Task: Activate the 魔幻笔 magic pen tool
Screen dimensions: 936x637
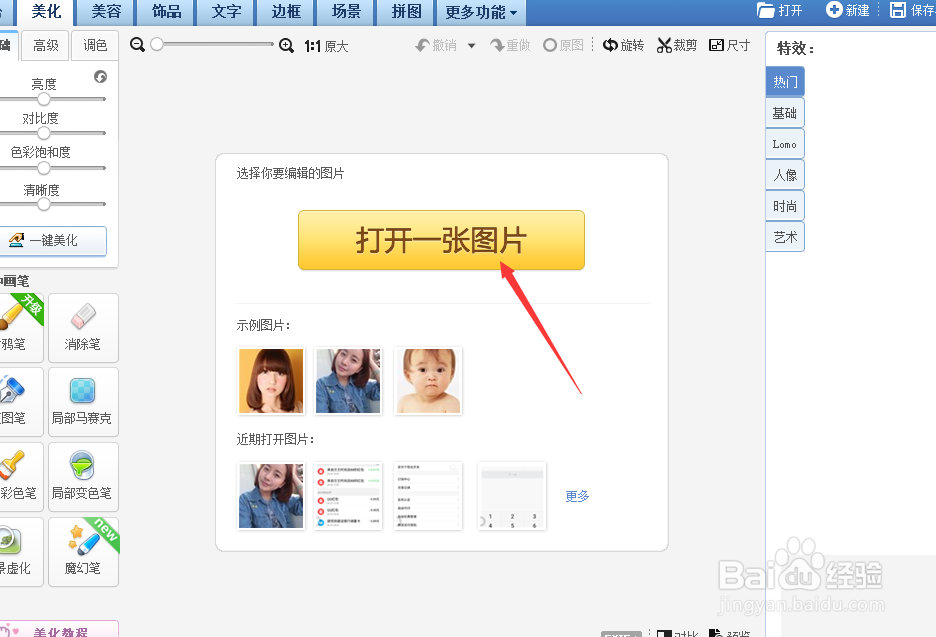Action: [83, 551]
